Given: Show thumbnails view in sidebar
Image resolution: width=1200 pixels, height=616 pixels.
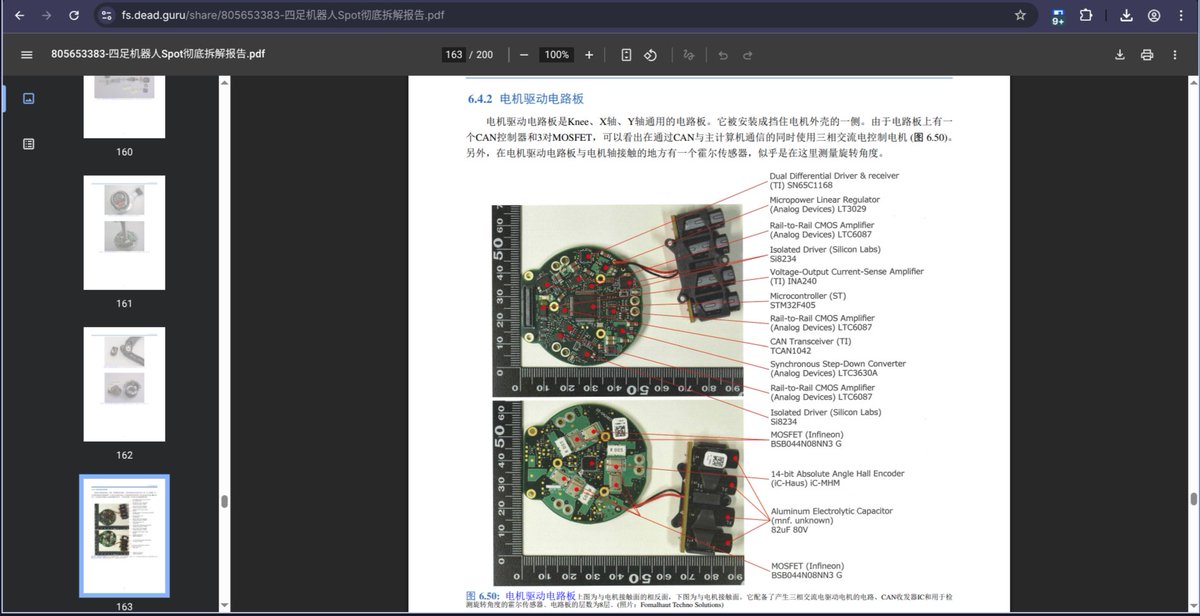Looking at the screenshot, I should (x=28, y=98).
